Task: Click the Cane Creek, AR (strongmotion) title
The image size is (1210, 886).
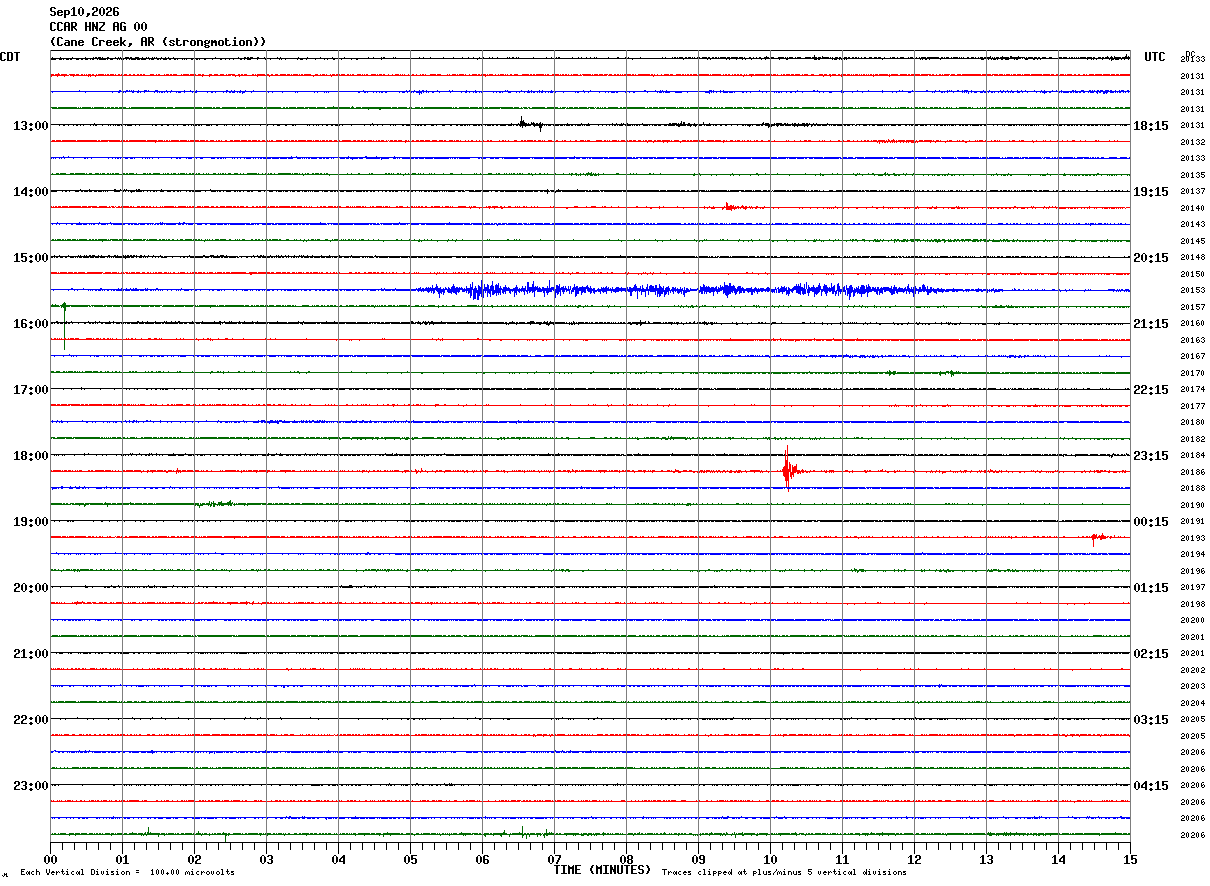Action: coord(158,42)
